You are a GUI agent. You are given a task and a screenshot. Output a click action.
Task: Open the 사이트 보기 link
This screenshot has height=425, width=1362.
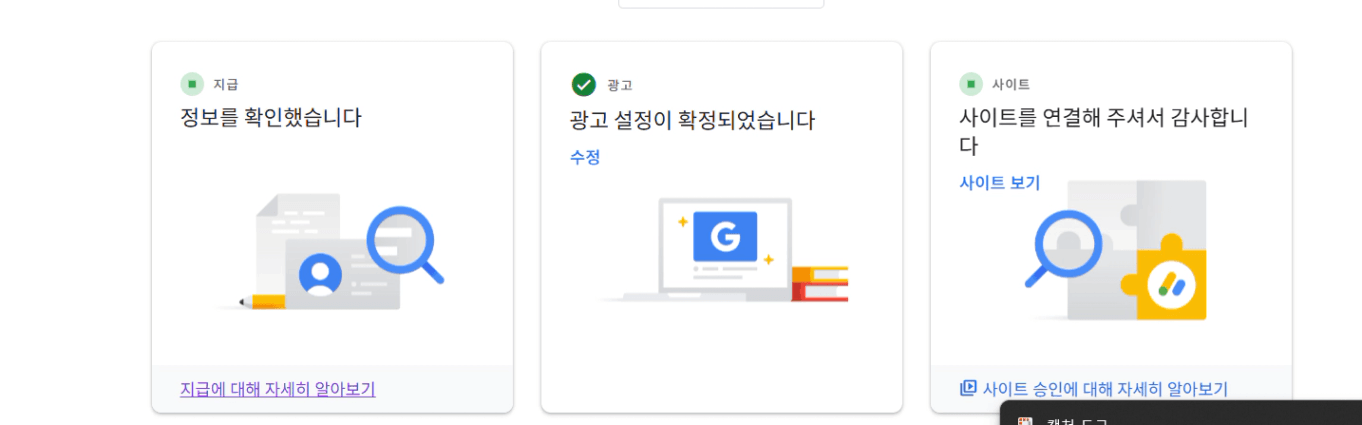[999, 183]
